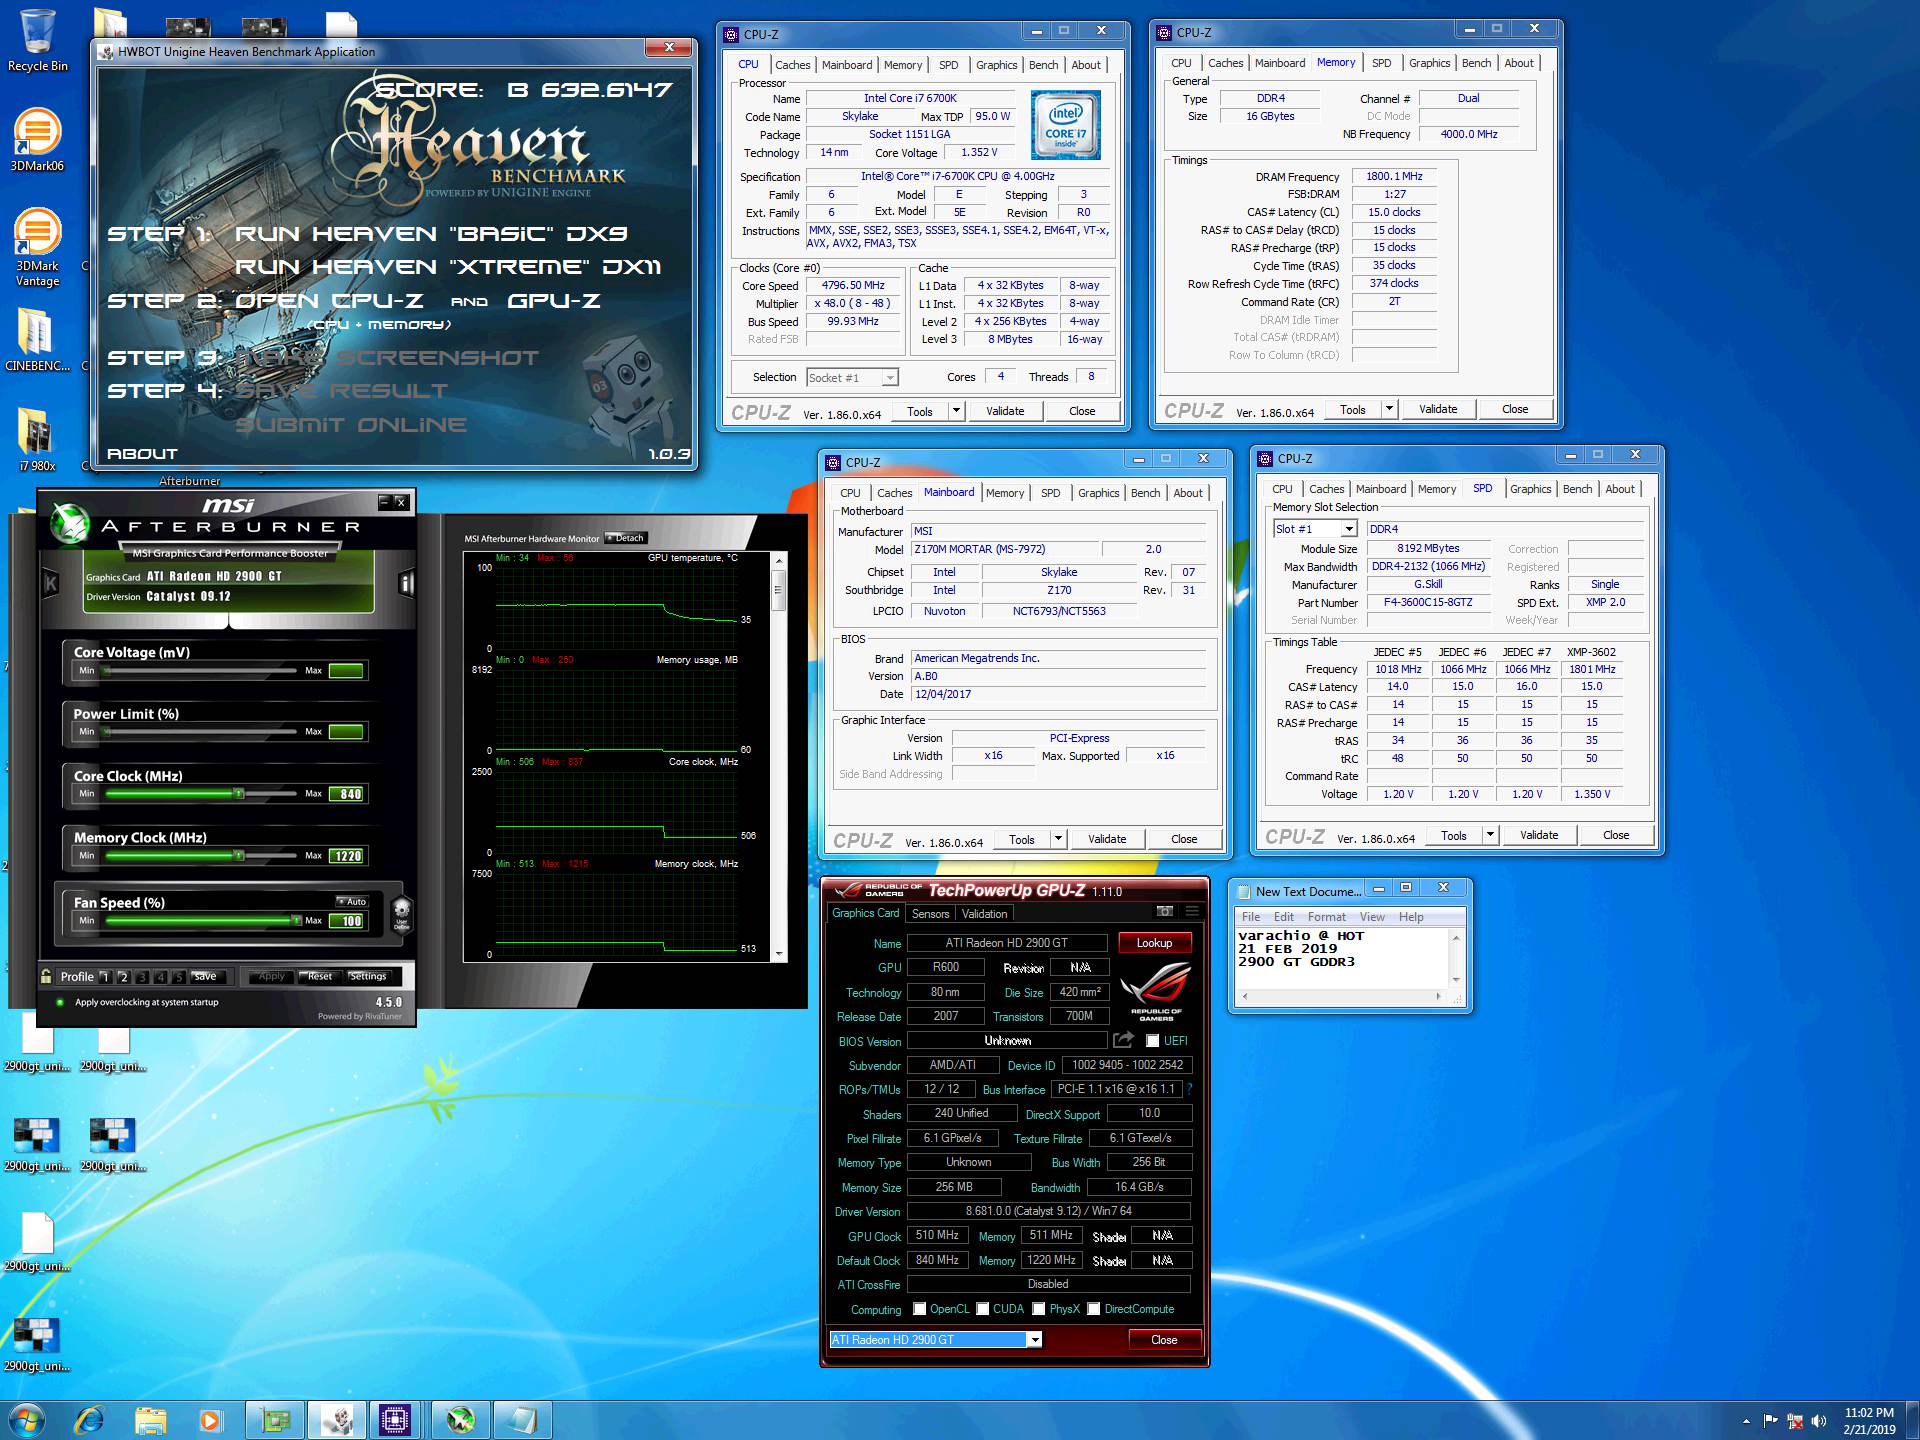Select Afterburner profile slot 1

click(x=105, y=977)
